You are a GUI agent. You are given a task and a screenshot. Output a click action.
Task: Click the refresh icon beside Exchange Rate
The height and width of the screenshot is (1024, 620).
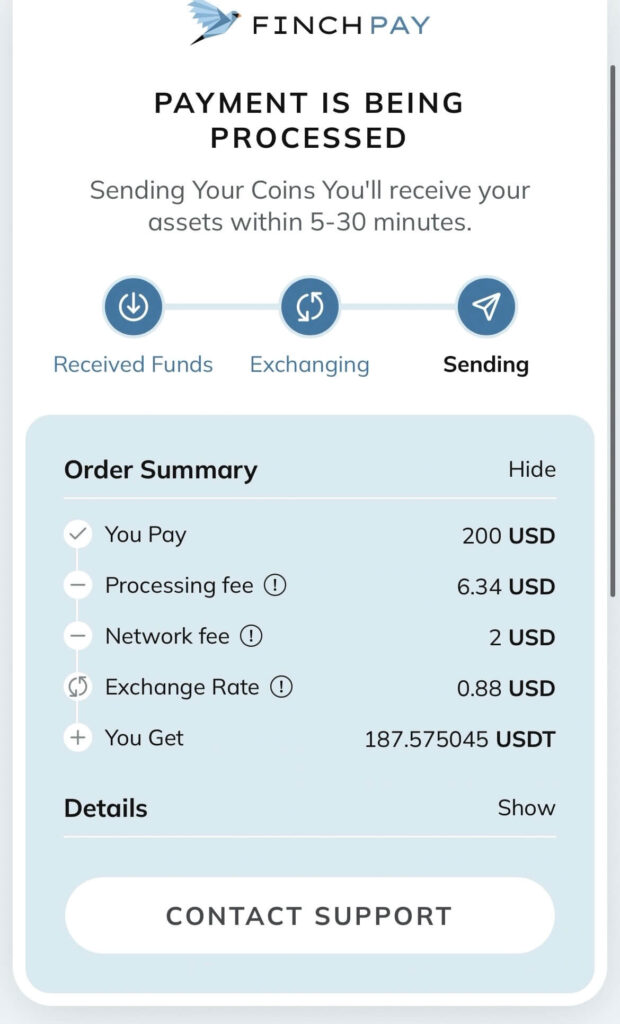tap(78, 687)
